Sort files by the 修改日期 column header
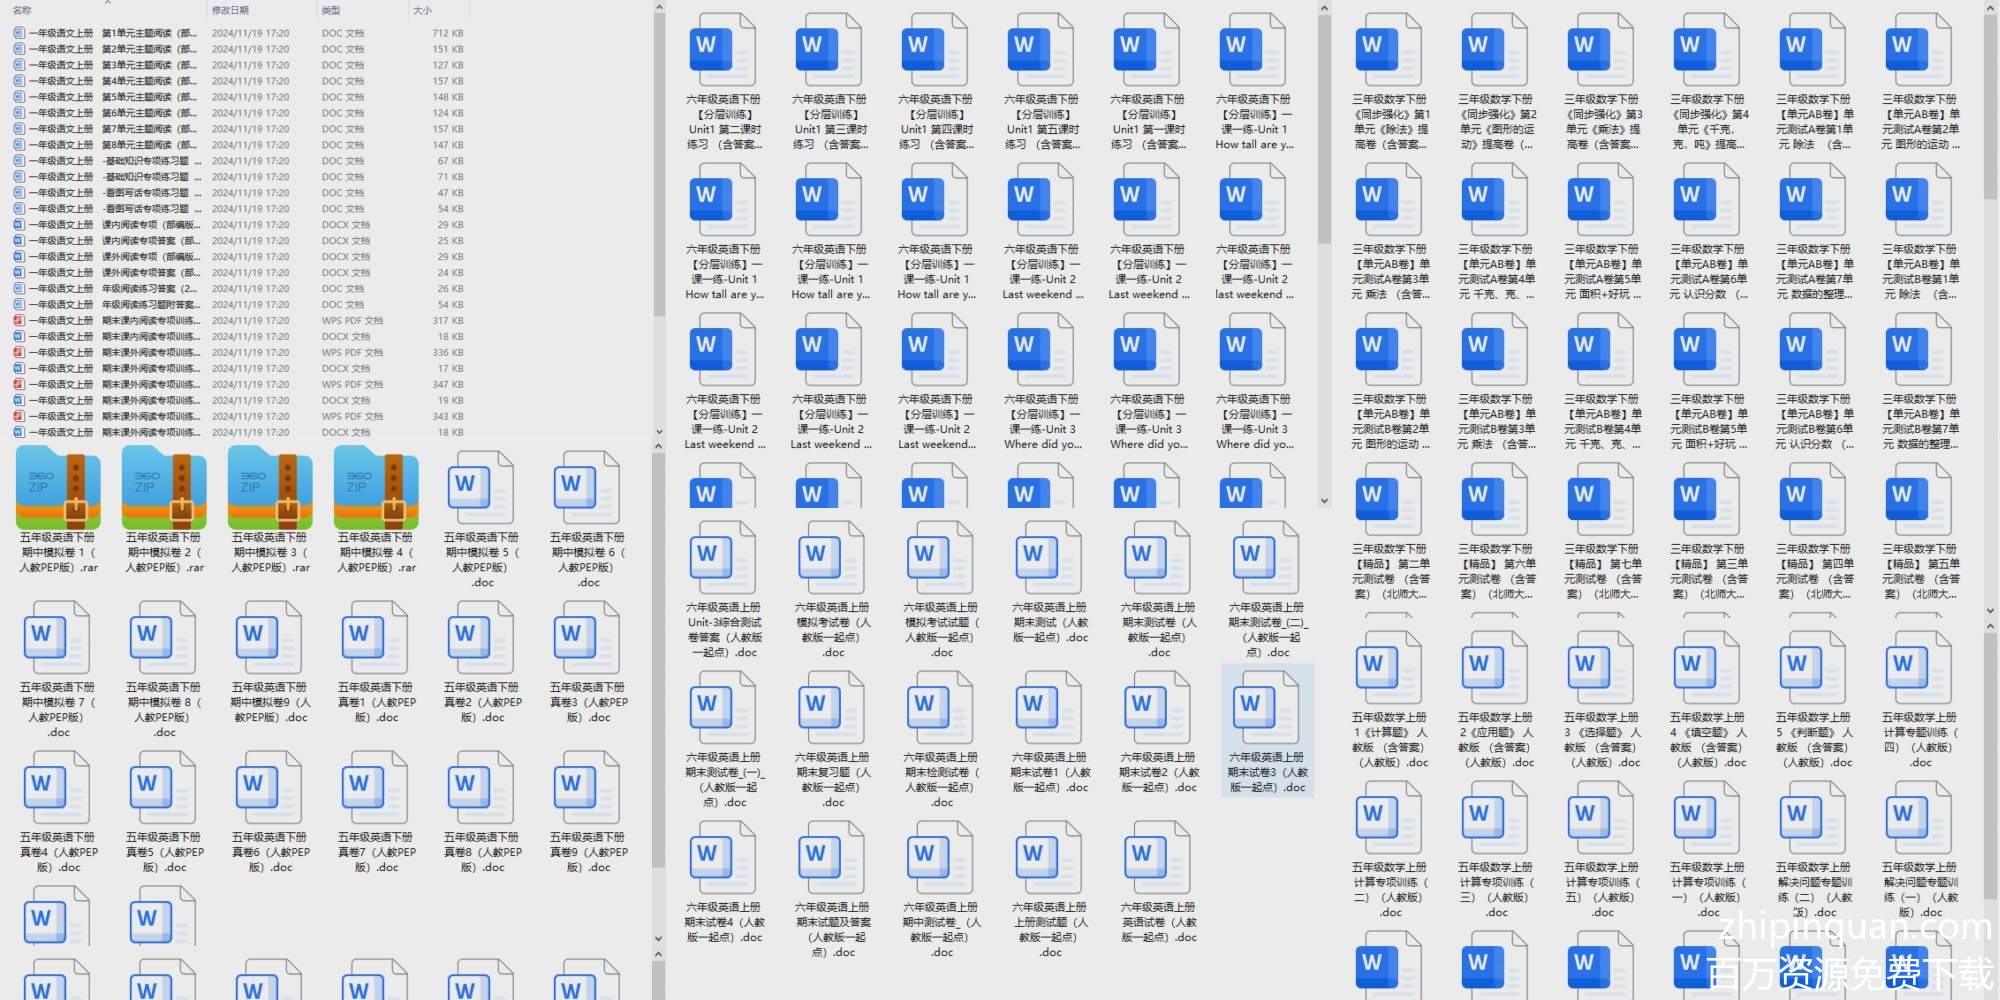 pos(230,11)
